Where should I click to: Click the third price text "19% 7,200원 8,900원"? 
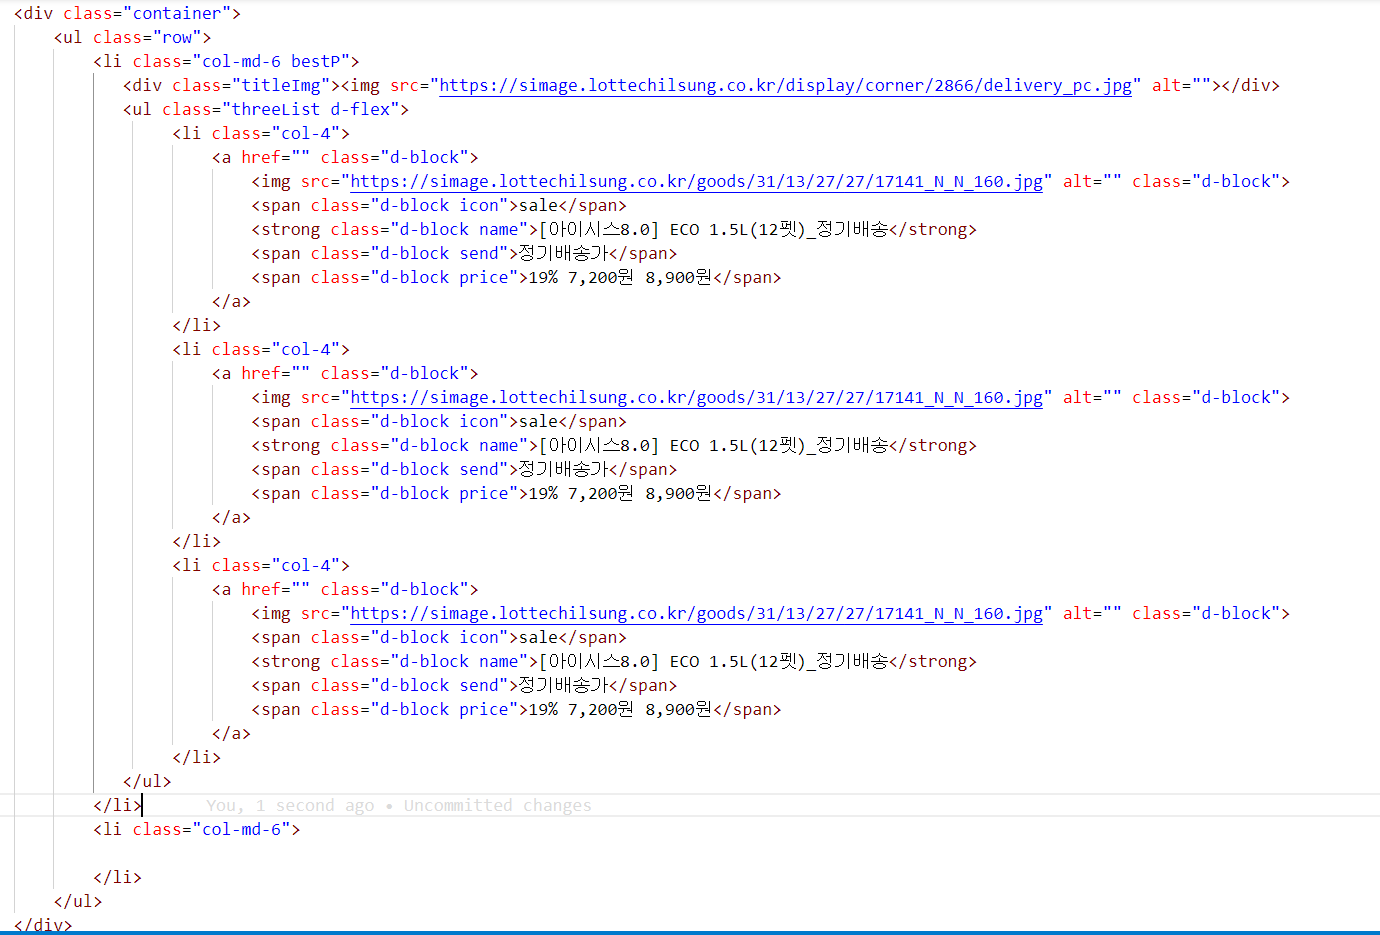620,709
